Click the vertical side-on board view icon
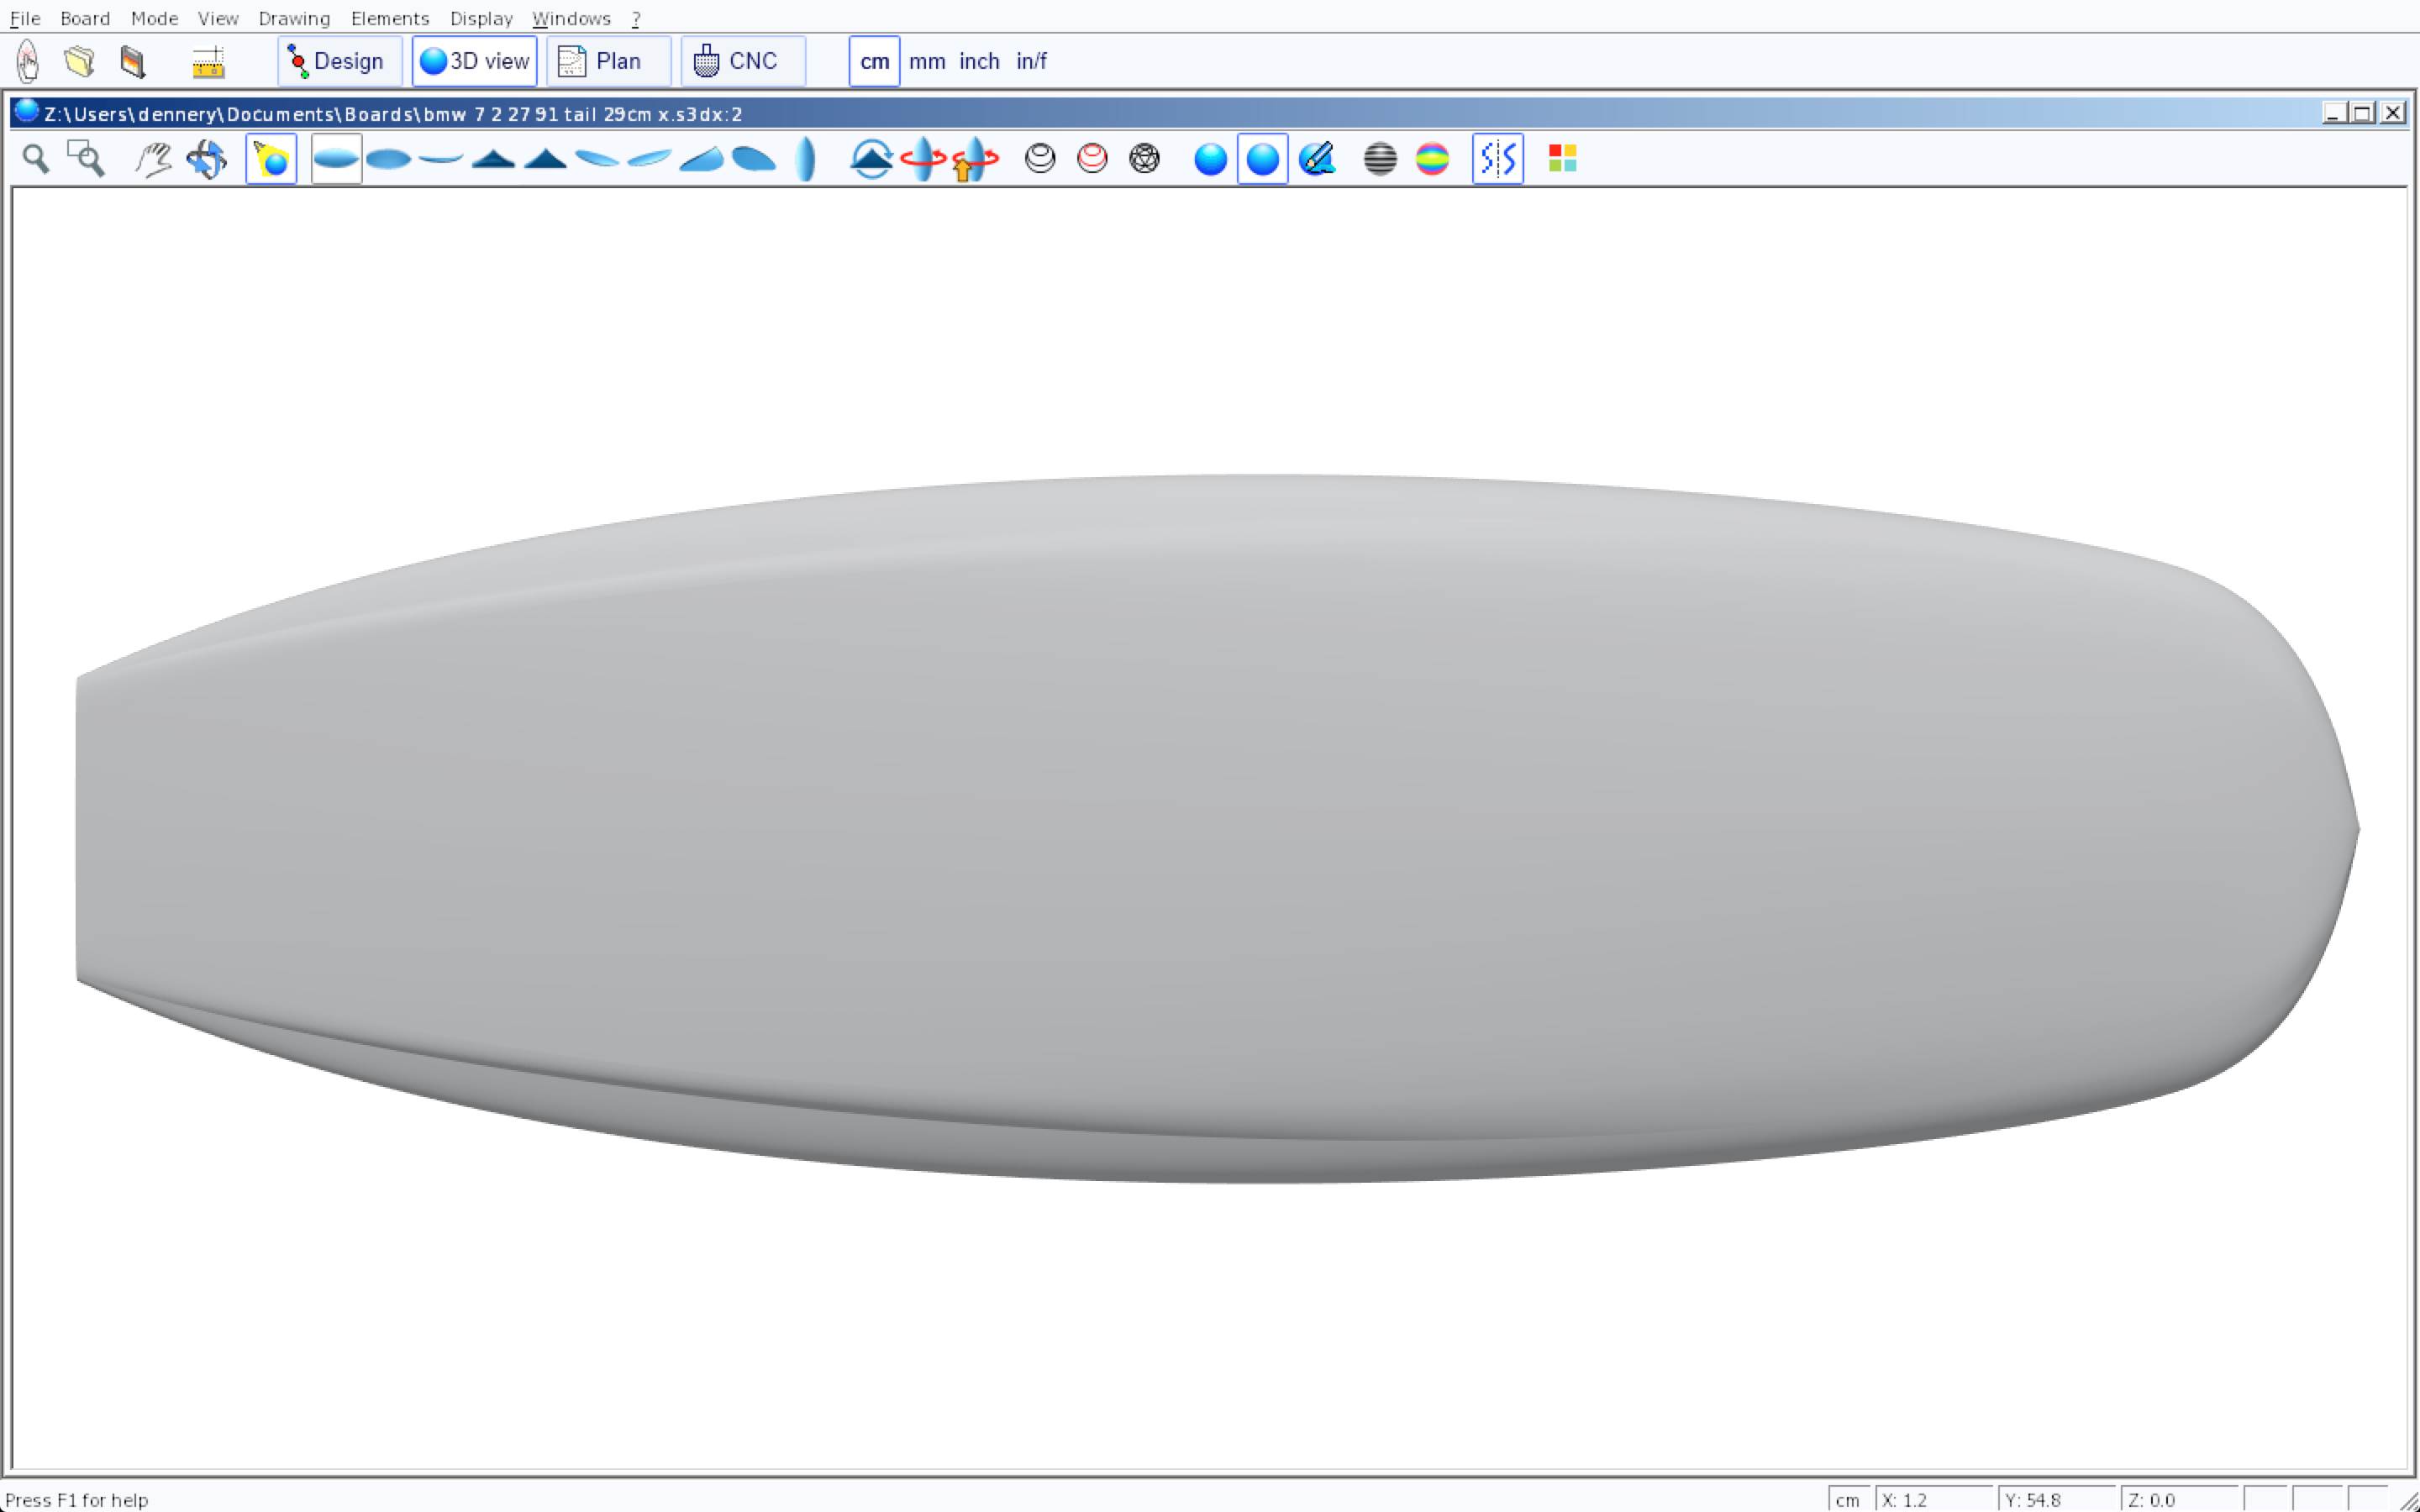 [x=805, y=159]
